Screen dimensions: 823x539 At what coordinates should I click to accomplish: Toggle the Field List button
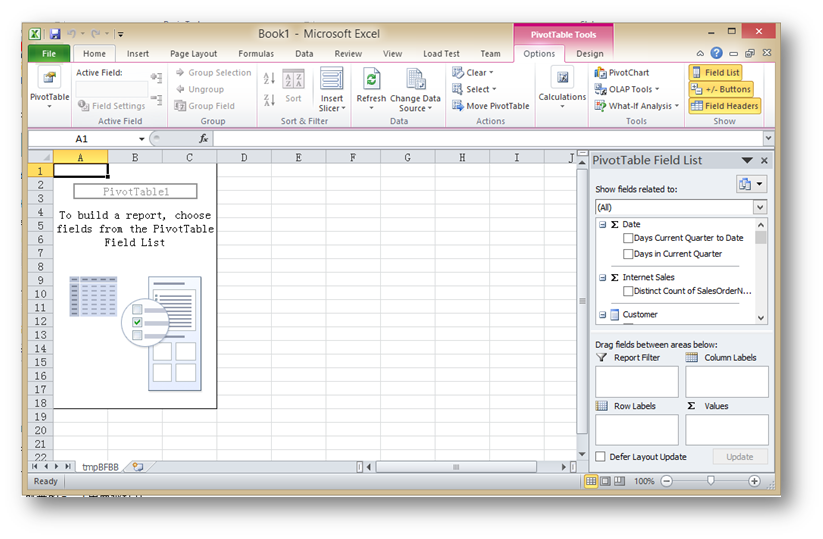[715, 73]
